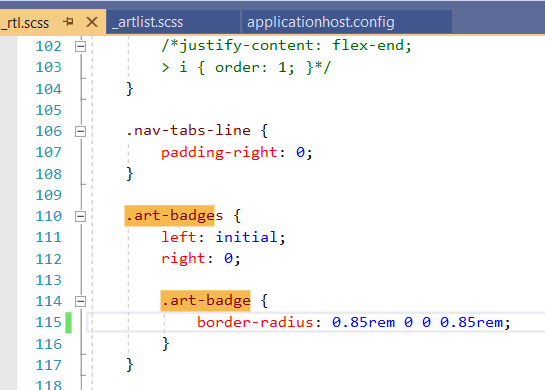Click the highlighted '.art-badges' selector
This screenshot has width=545, height=390.
pyautogui.click(x=169, y=216)
